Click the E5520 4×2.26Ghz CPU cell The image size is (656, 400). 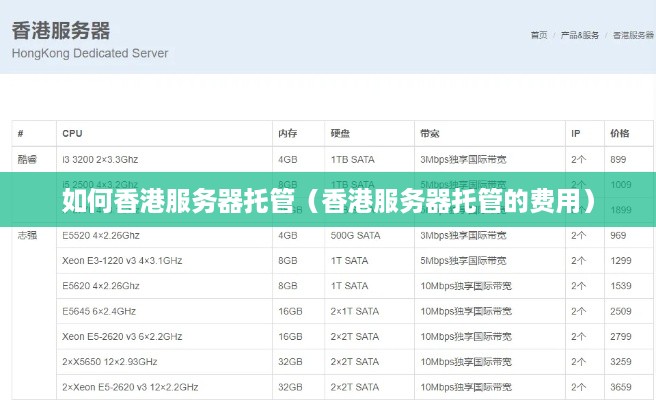click(101, 235)
